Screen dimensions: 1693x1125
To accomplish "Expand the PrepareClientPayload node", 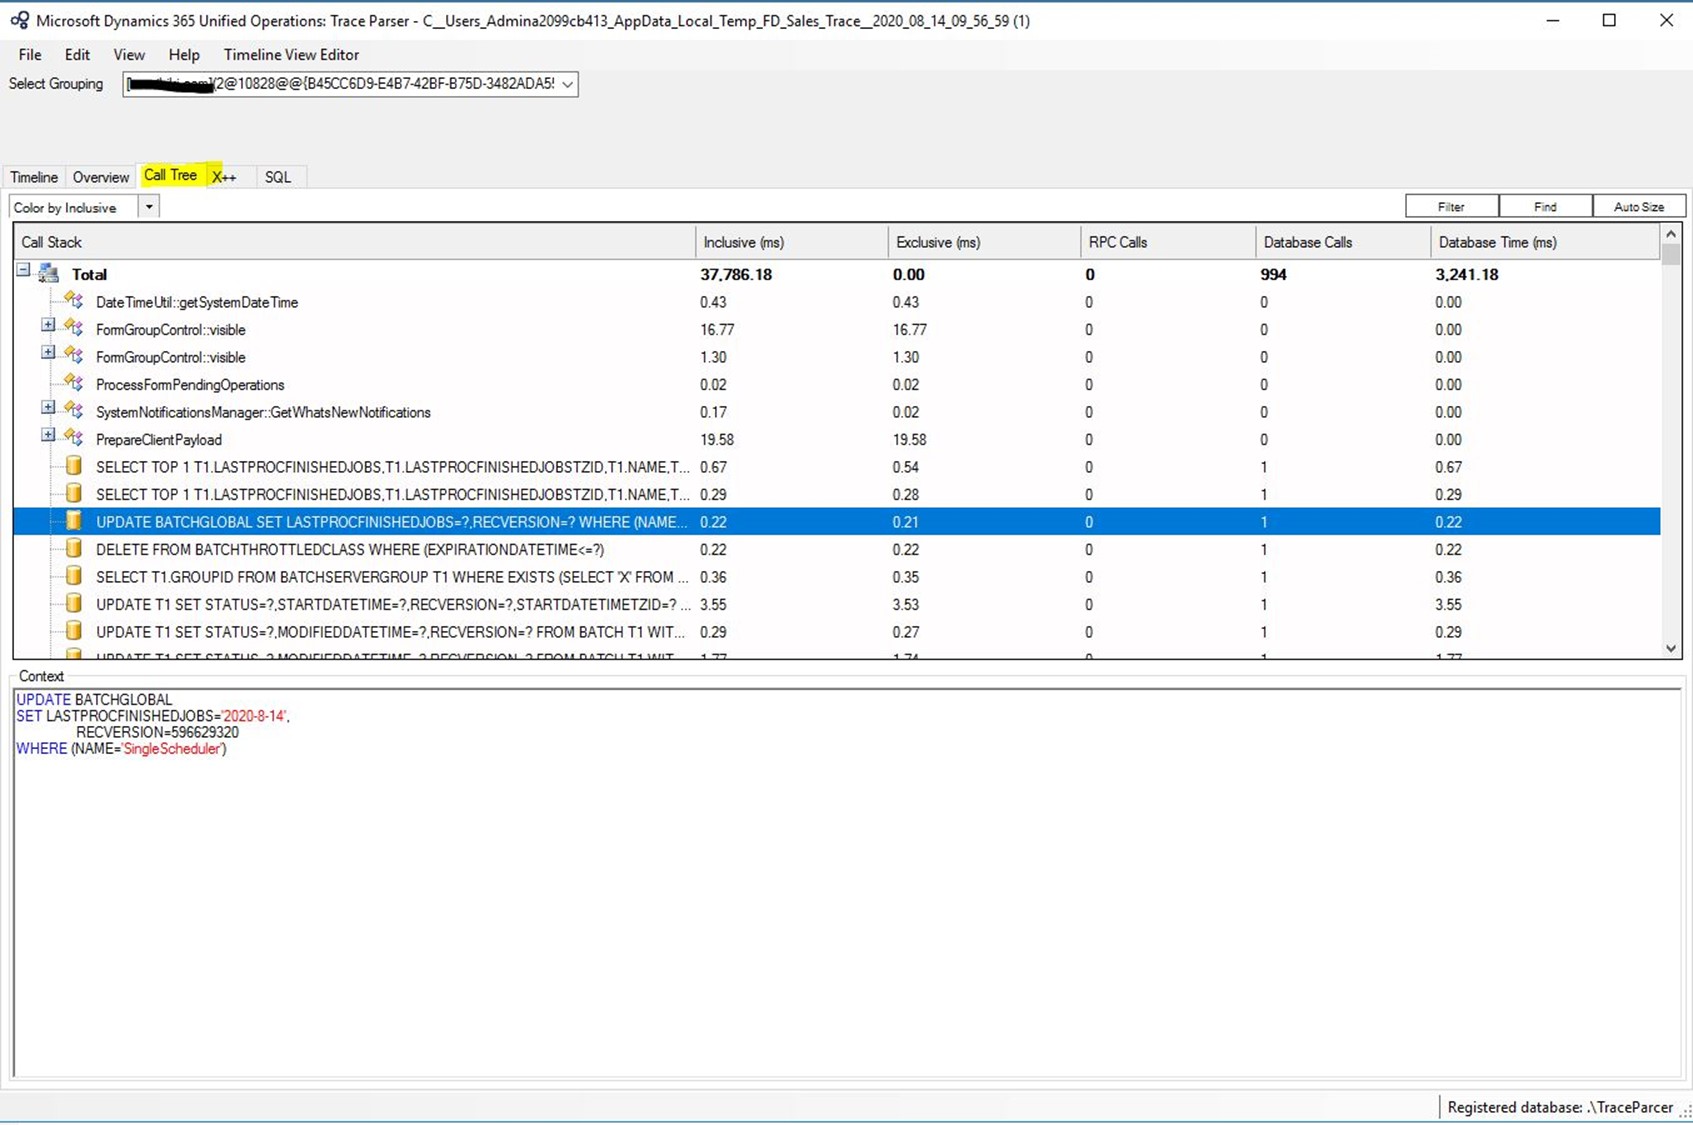I will [x=48, y=435].
